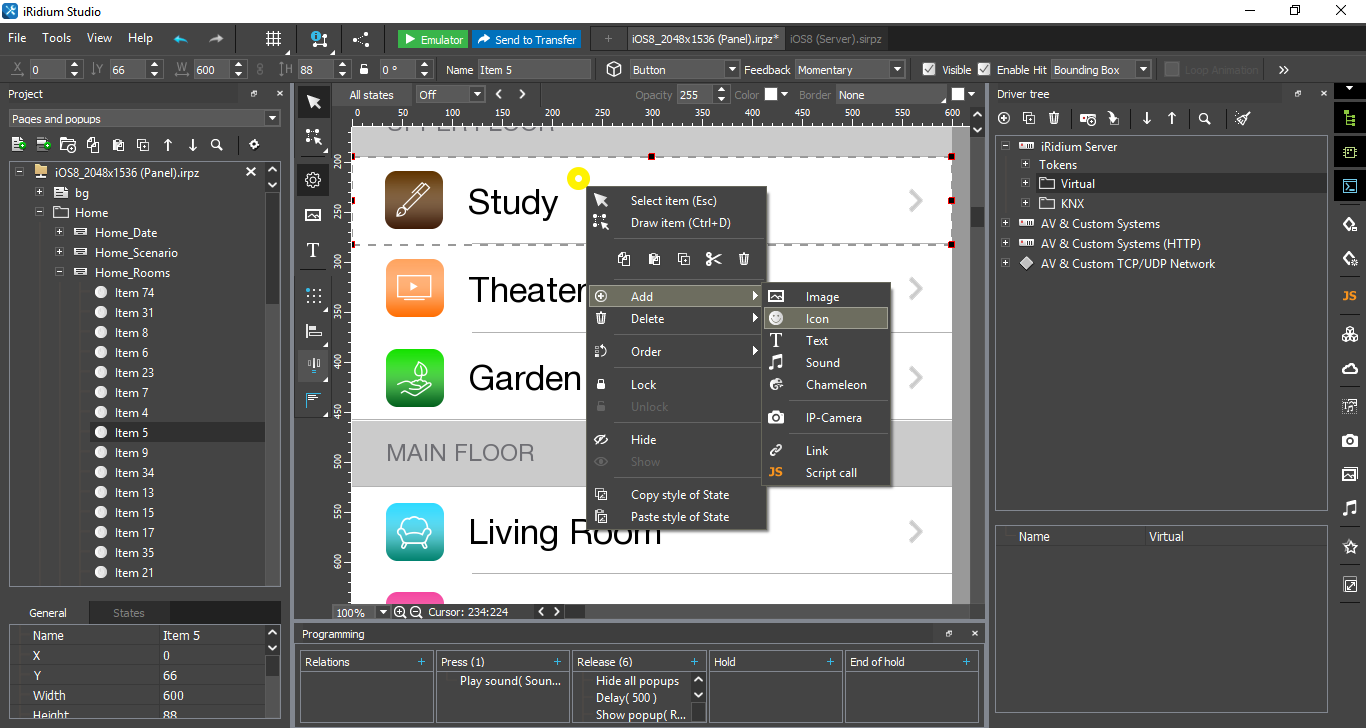Select the Text tool in the editor toolbar
The width and height of the screenshot is (1366, 728).
(x=313, y=250)
